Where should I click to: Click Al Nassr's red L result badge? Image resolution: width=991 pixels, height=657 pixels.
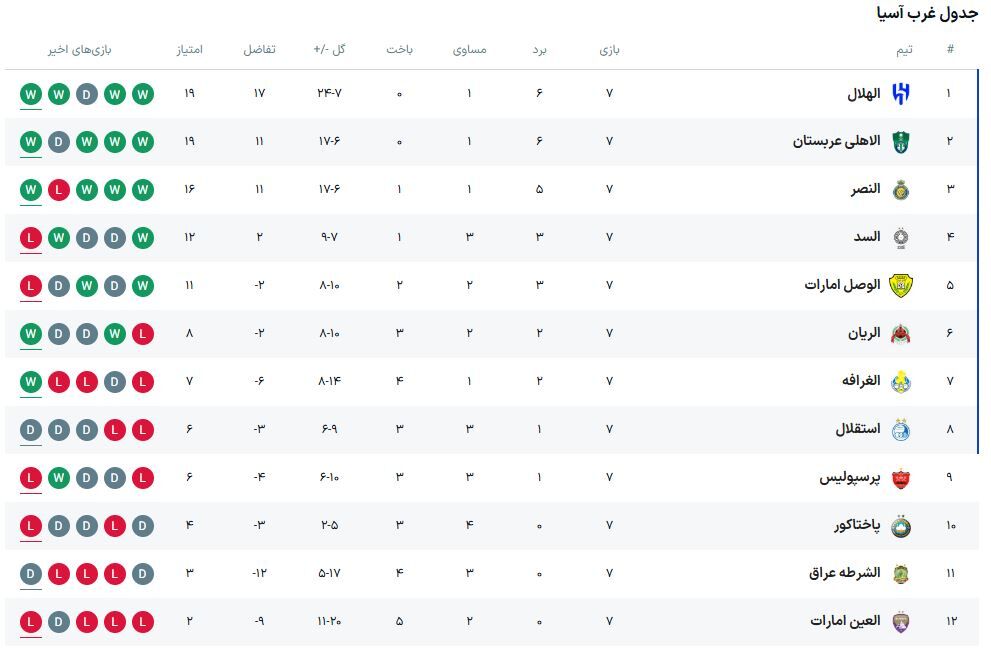(x=59, y=190)
